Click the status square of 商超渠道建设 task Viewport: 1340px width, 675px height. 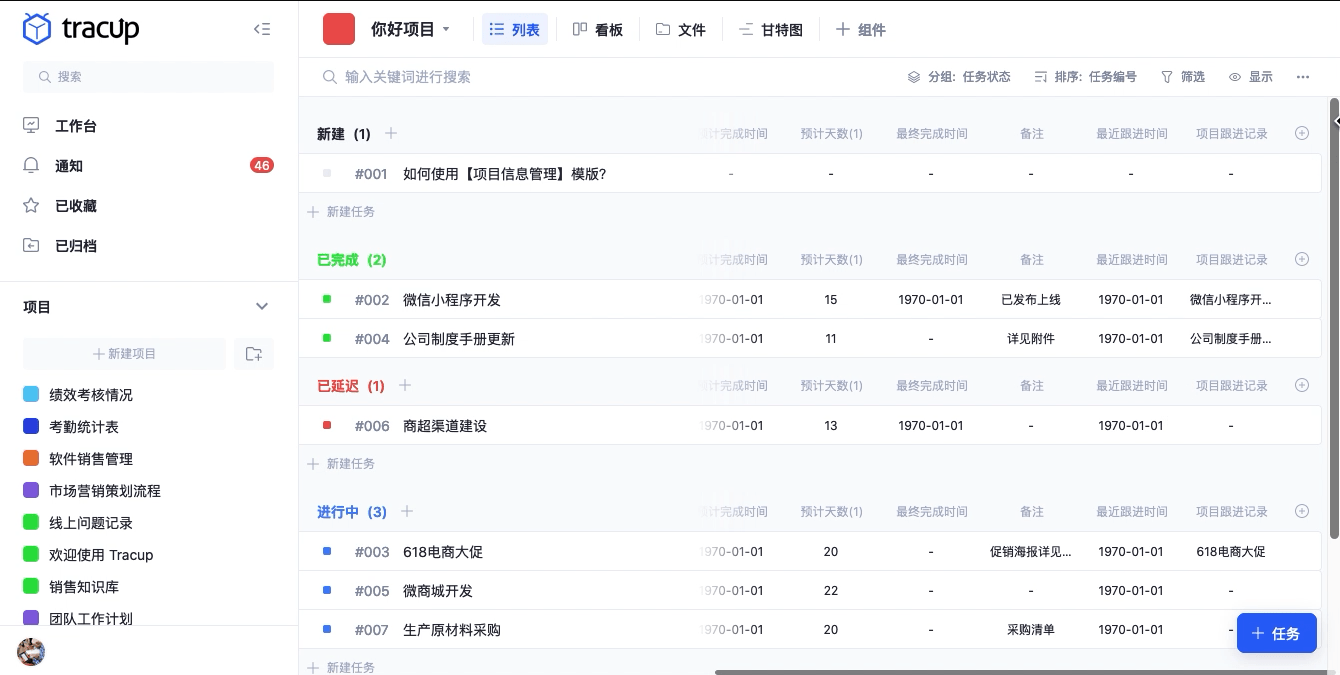pos(326,425)
